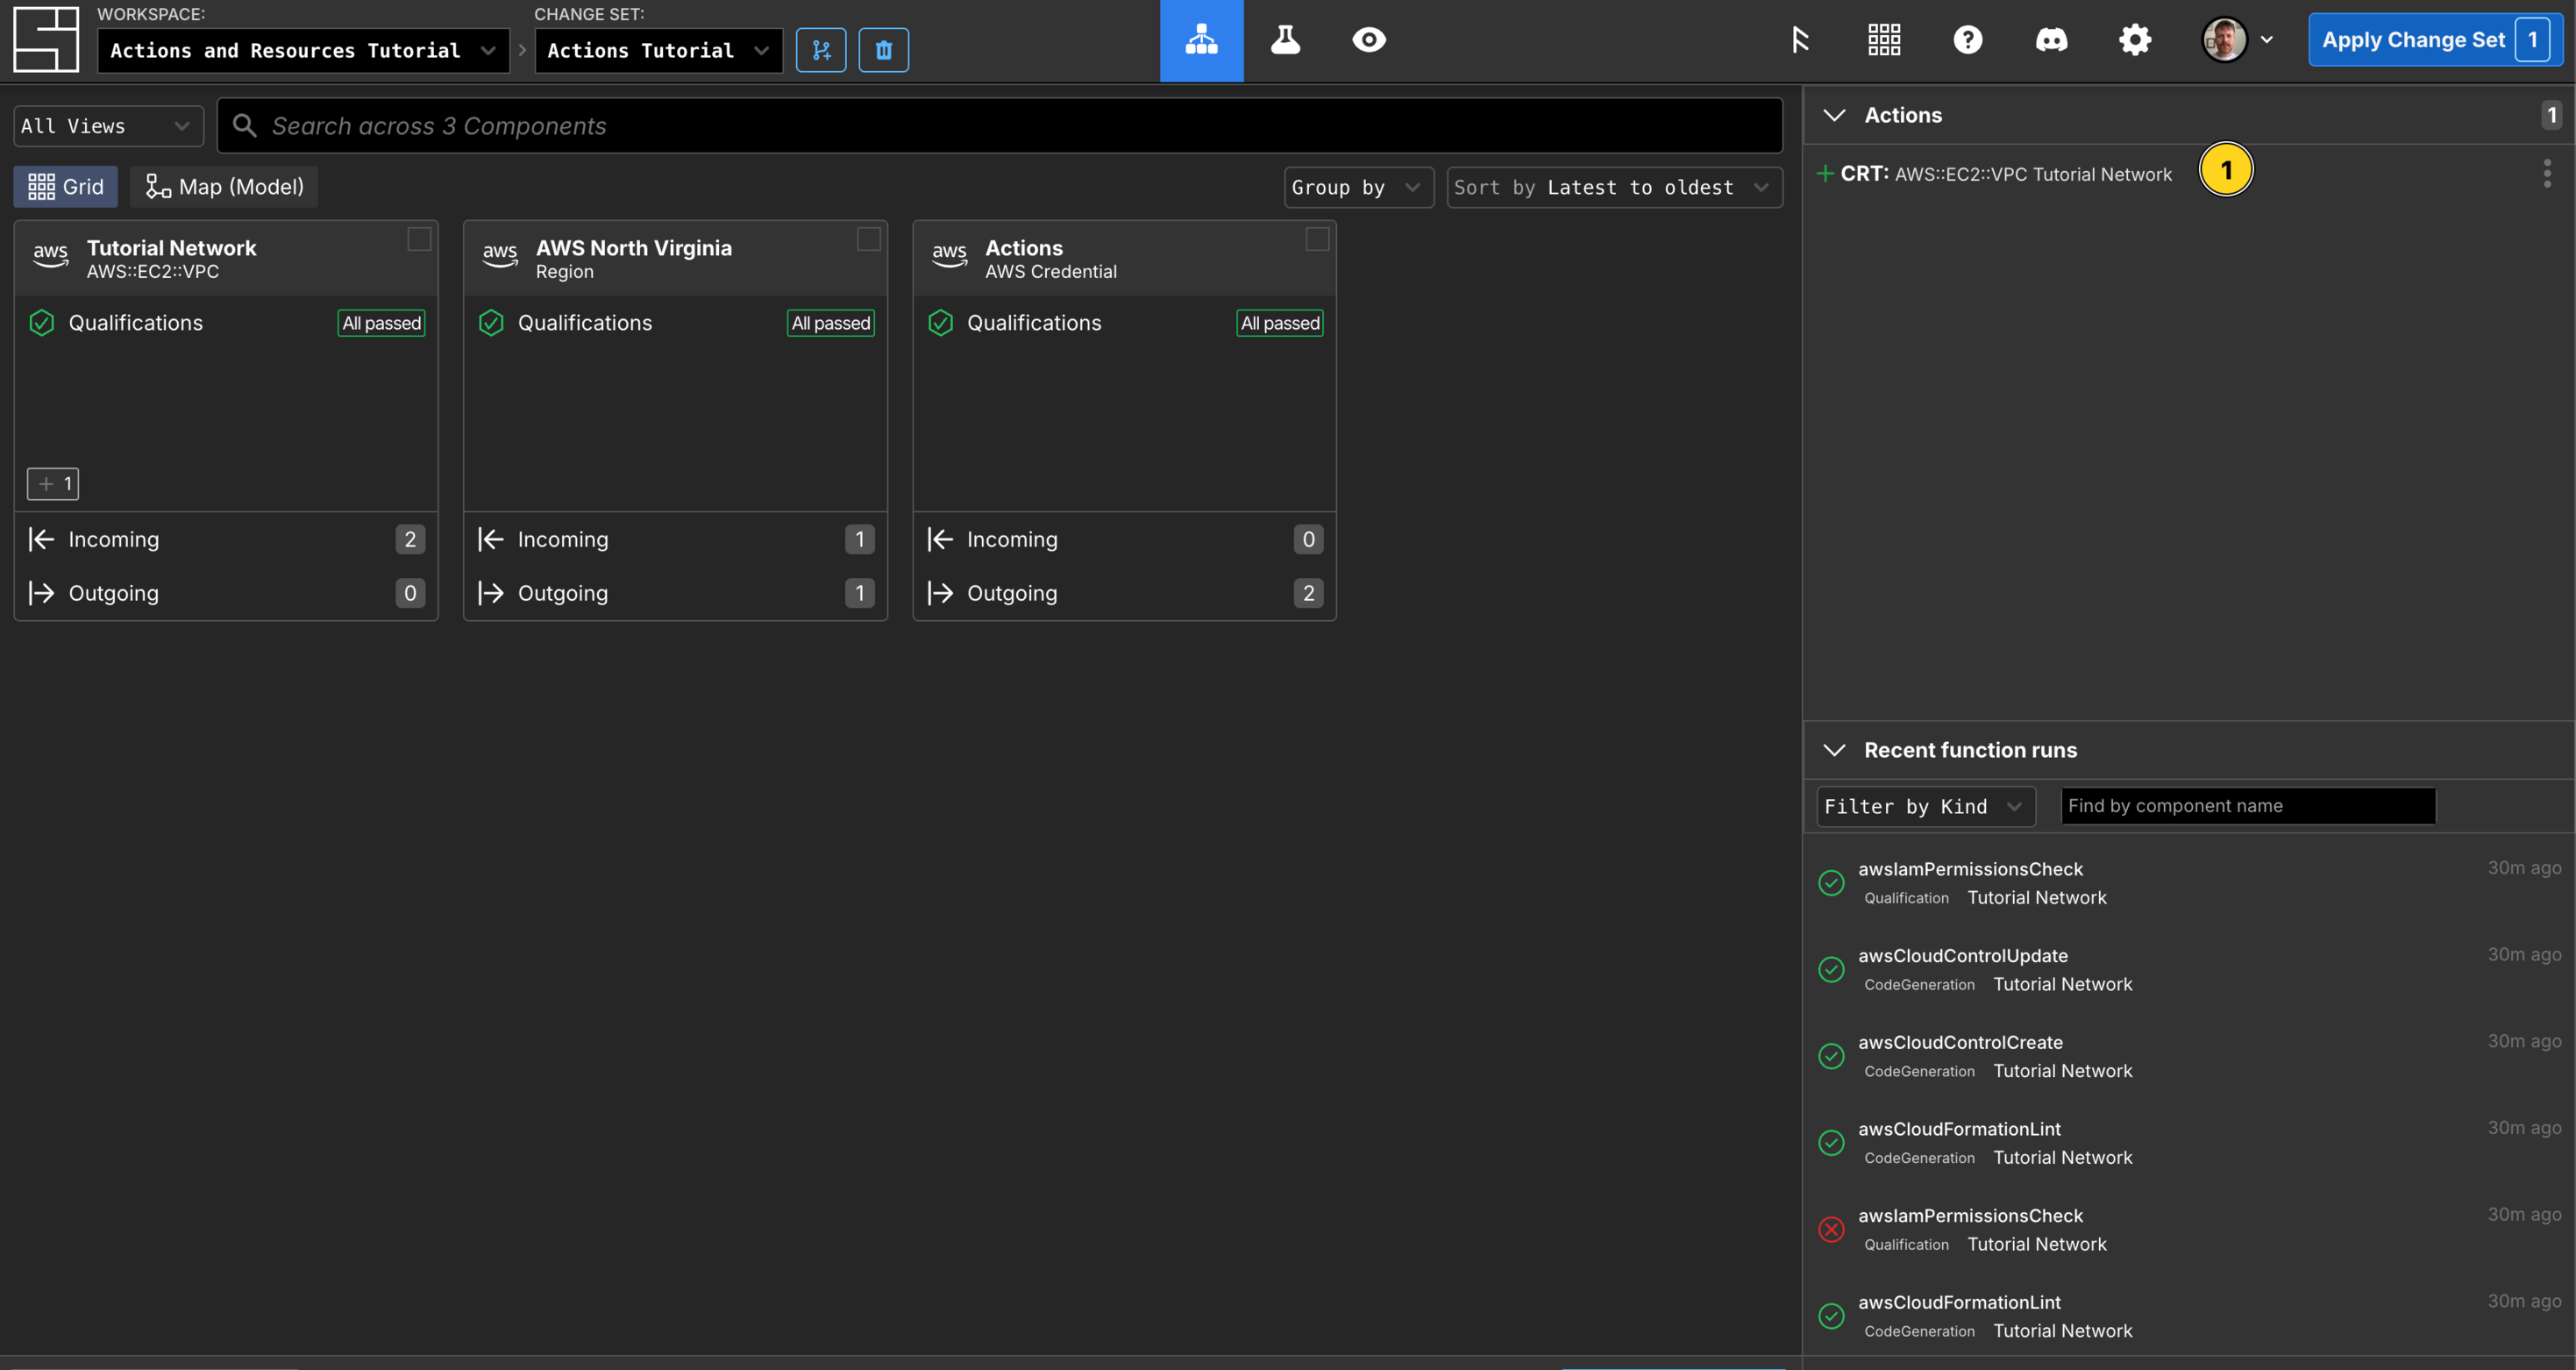Open the eye icon view
This screenshot has width=2576, height=1370.
(1369, 40)
